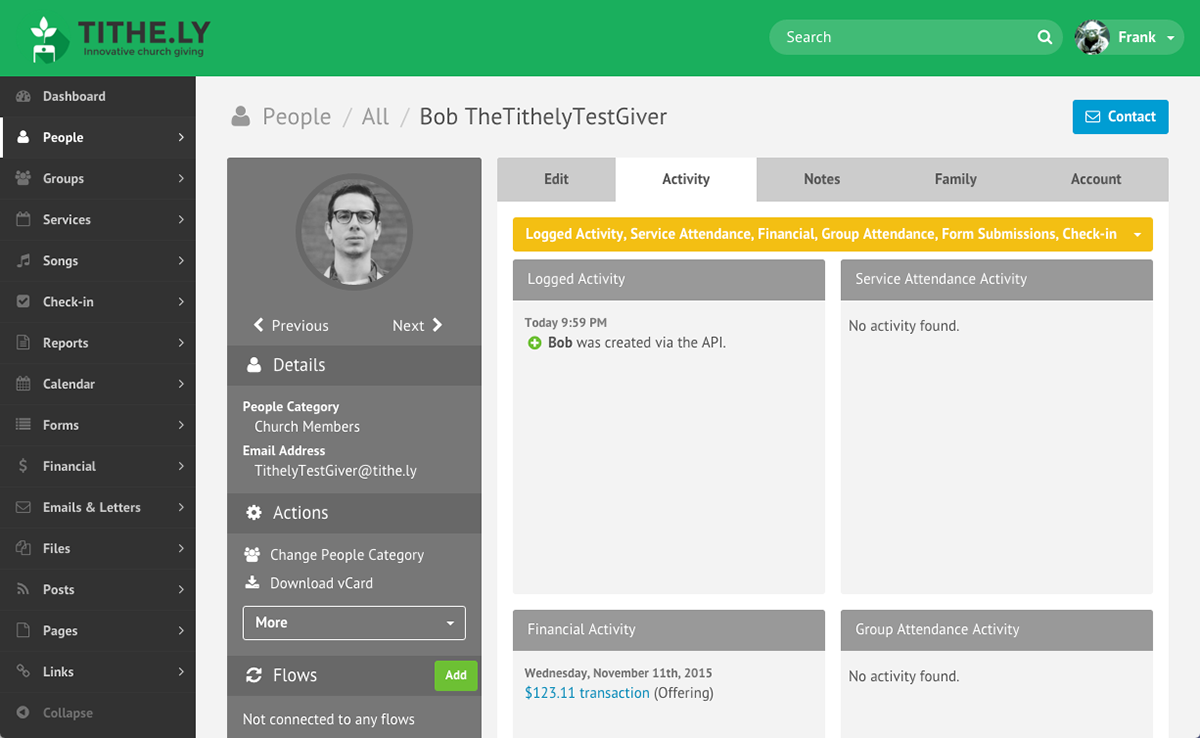Click the Contact button
1200x738 pixels.
coord(1120,116)
